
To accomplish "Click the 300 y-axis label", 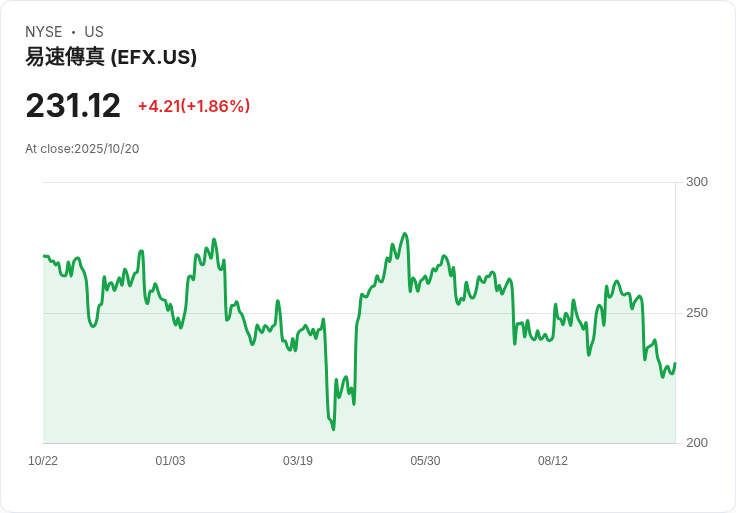I will click(x=697, y=182).
